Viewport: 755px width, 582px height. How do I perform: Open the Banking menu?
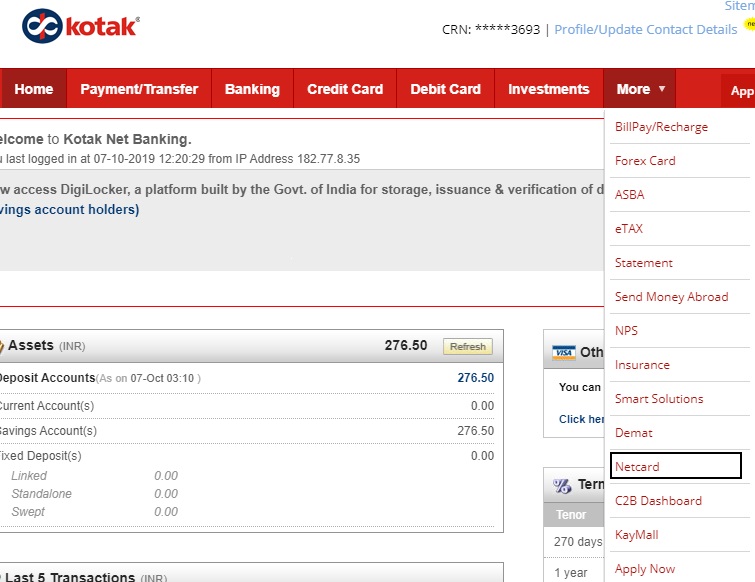252,89
